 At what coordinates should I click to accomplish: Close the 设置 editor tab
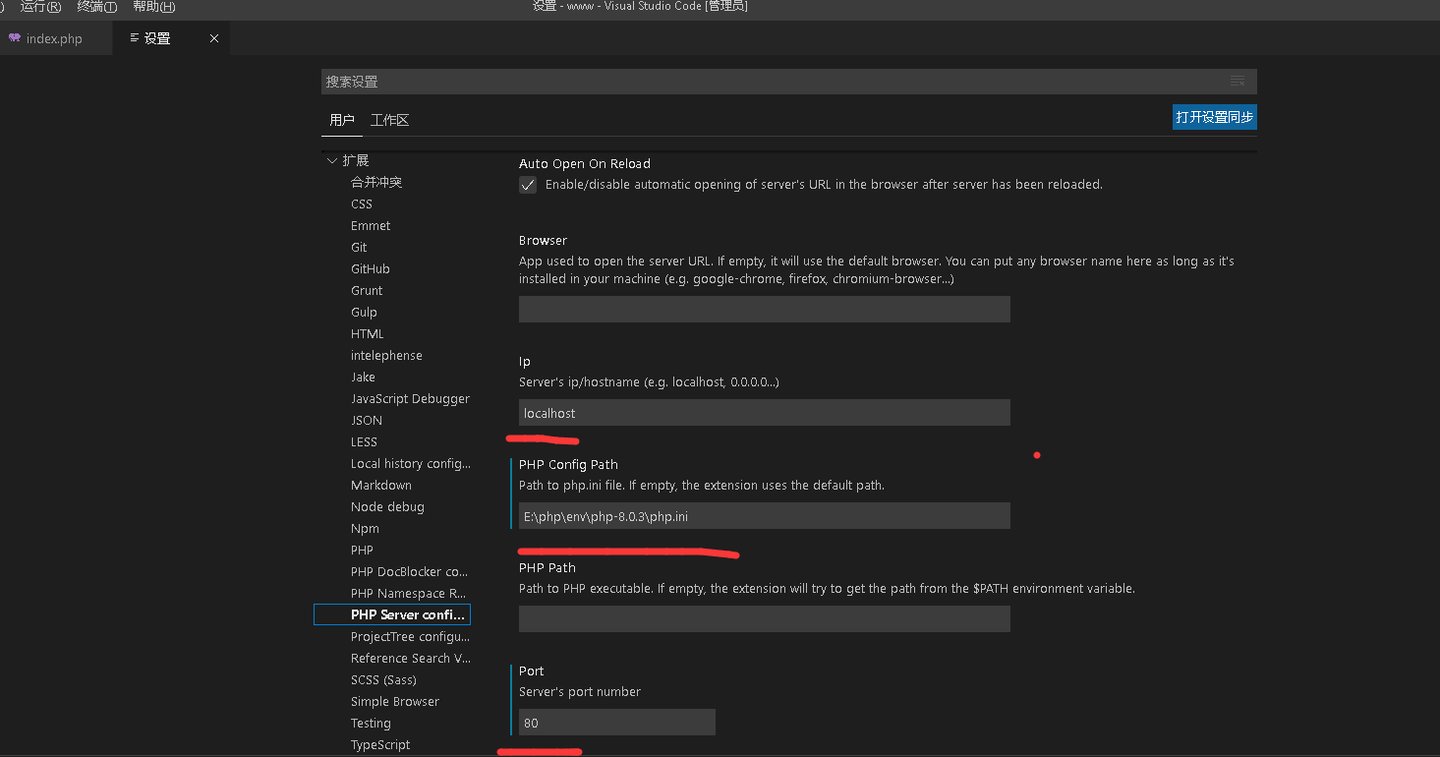pyautogui.click(x=214, y=38)
